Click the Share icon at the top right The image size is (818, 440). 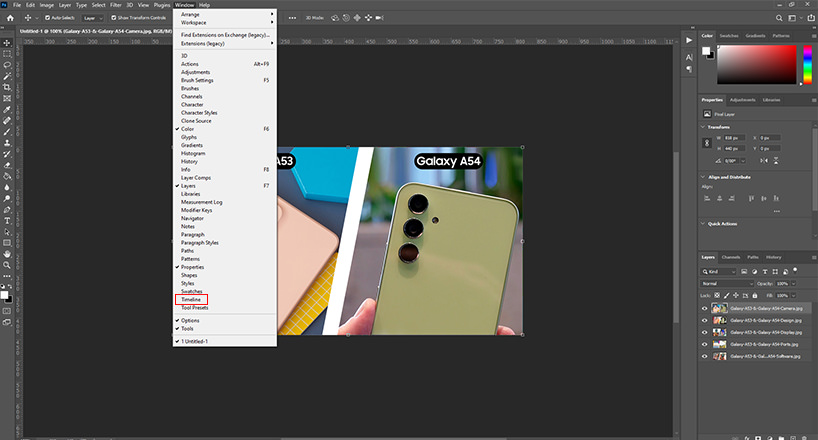811,18
